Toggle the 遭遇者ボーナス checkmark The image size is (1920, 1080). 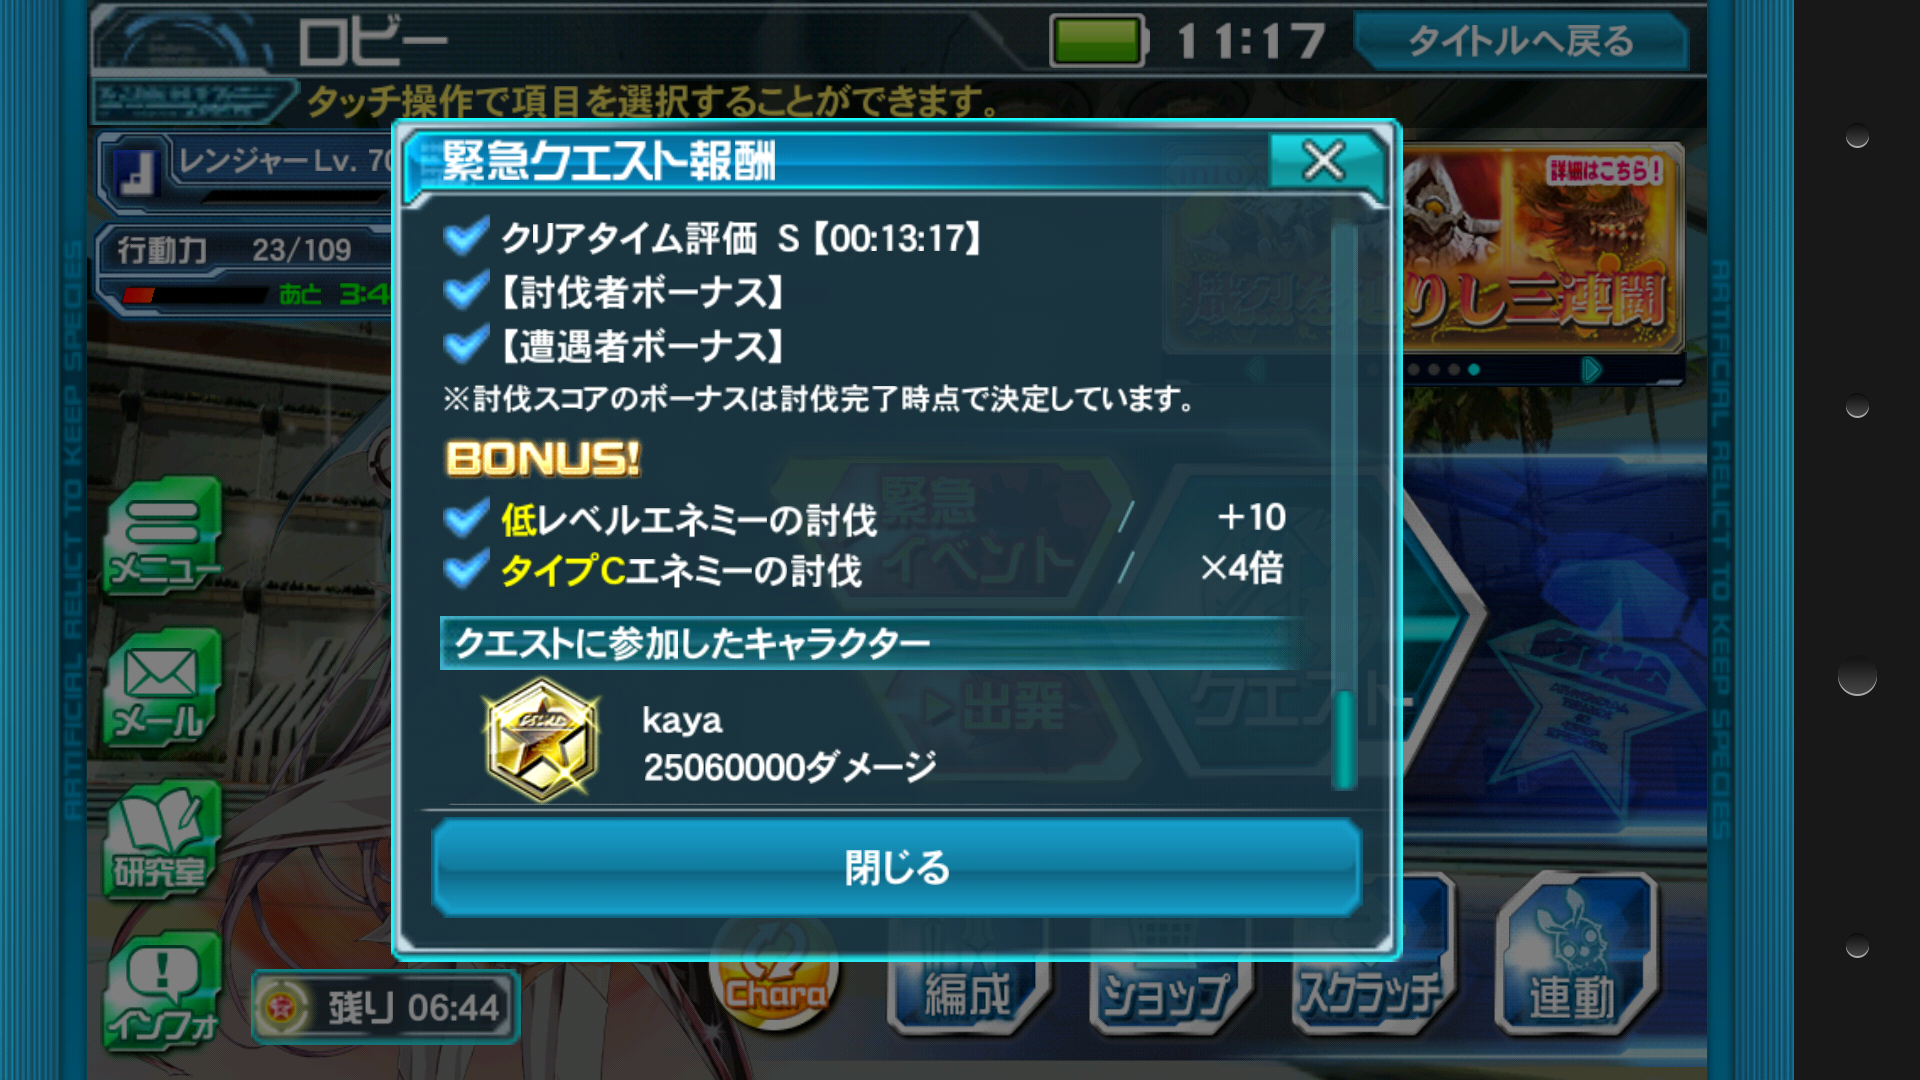click(466, 346)
